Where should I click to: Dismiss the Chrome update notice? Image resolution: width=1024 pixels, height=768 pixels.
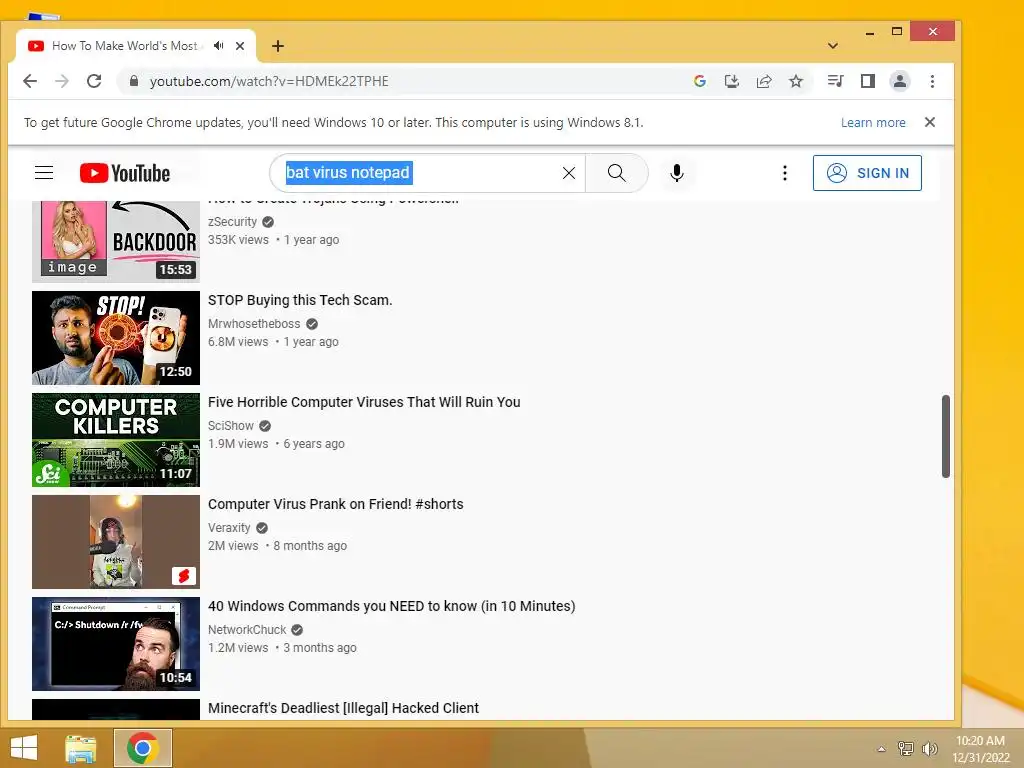coord(929,122)
